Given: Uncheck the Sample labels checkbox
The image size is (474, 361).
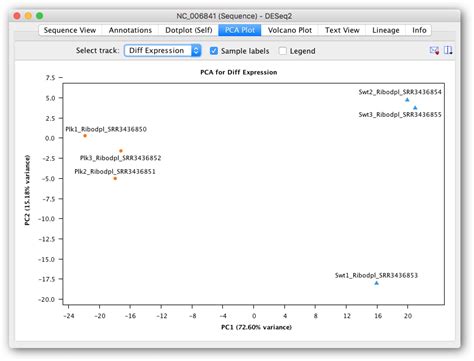Looking at the screenshot, I should 214,51.
